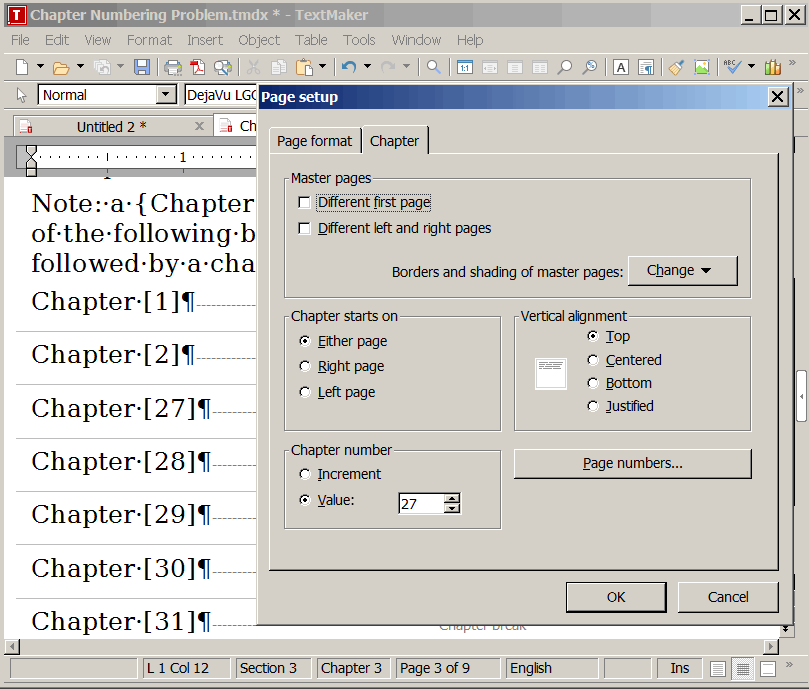
Task: Select Right page radio option
Action: (x=305, y=367)
